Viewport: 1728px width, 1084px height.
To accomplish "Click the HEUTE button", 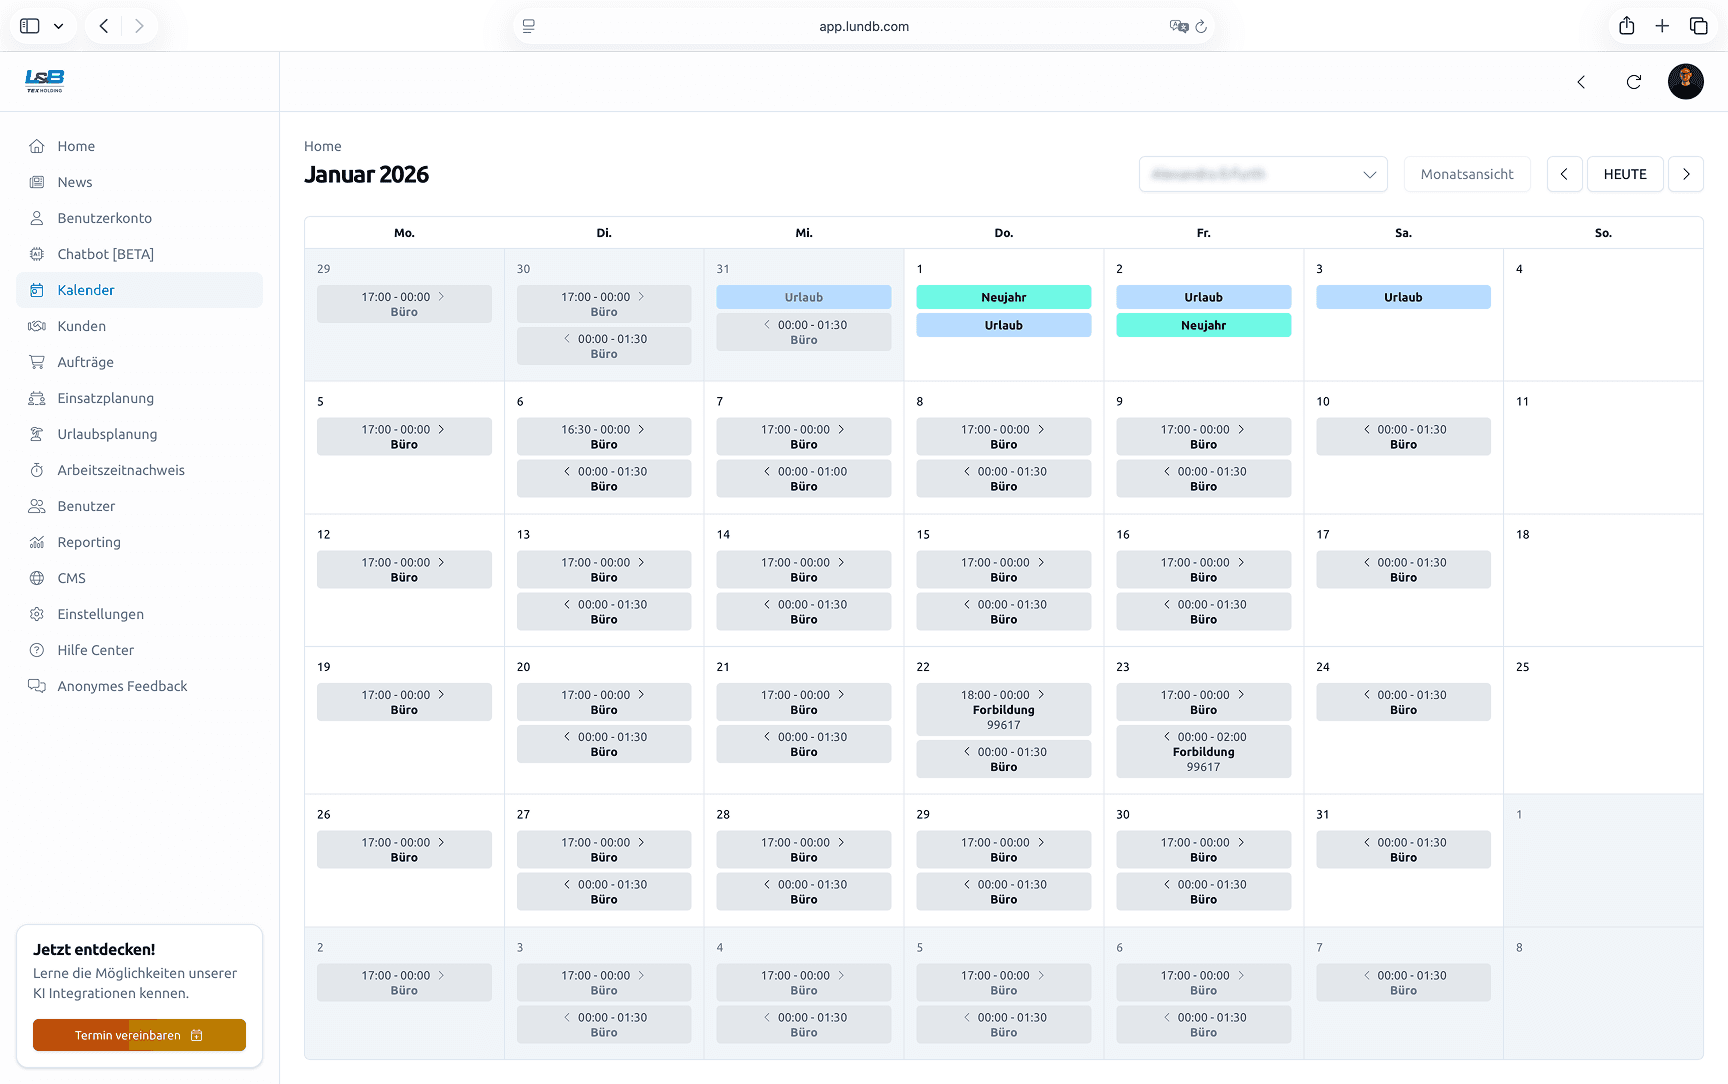I will pyautogui.click(x=1625, y=174).
